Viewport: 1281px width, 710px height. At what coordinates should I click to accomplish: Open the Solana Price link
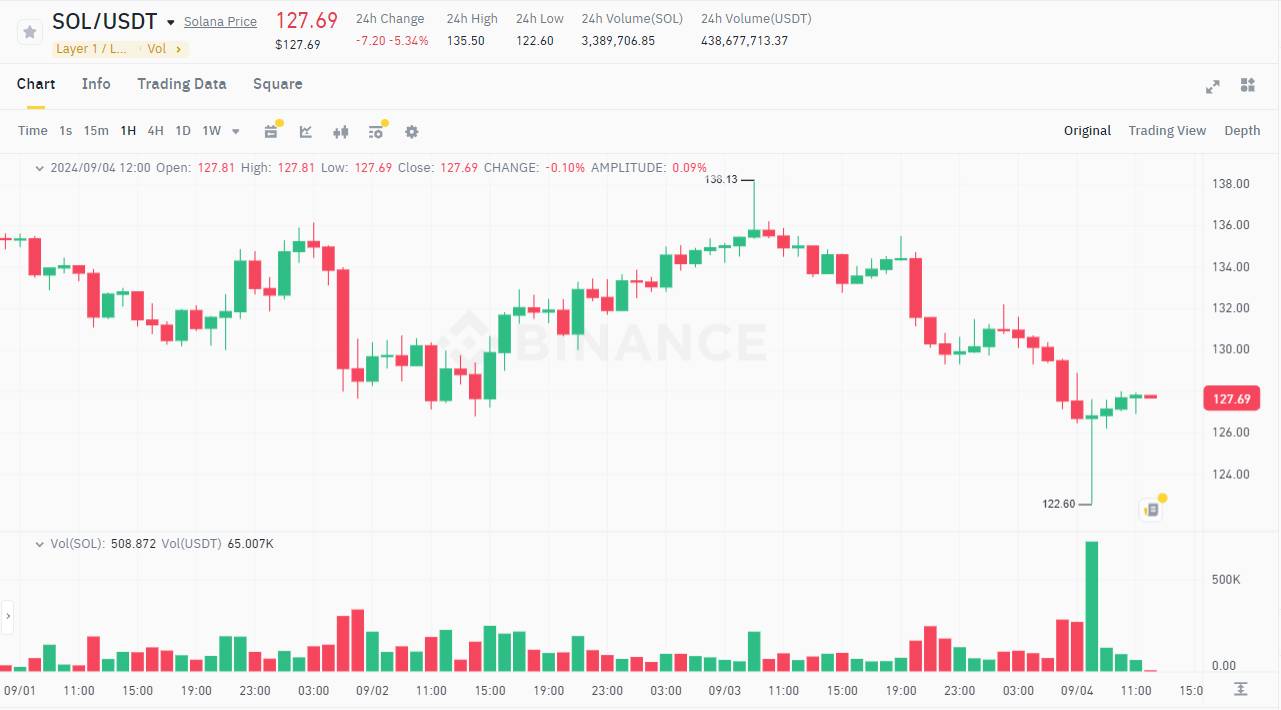pos(220,21)
